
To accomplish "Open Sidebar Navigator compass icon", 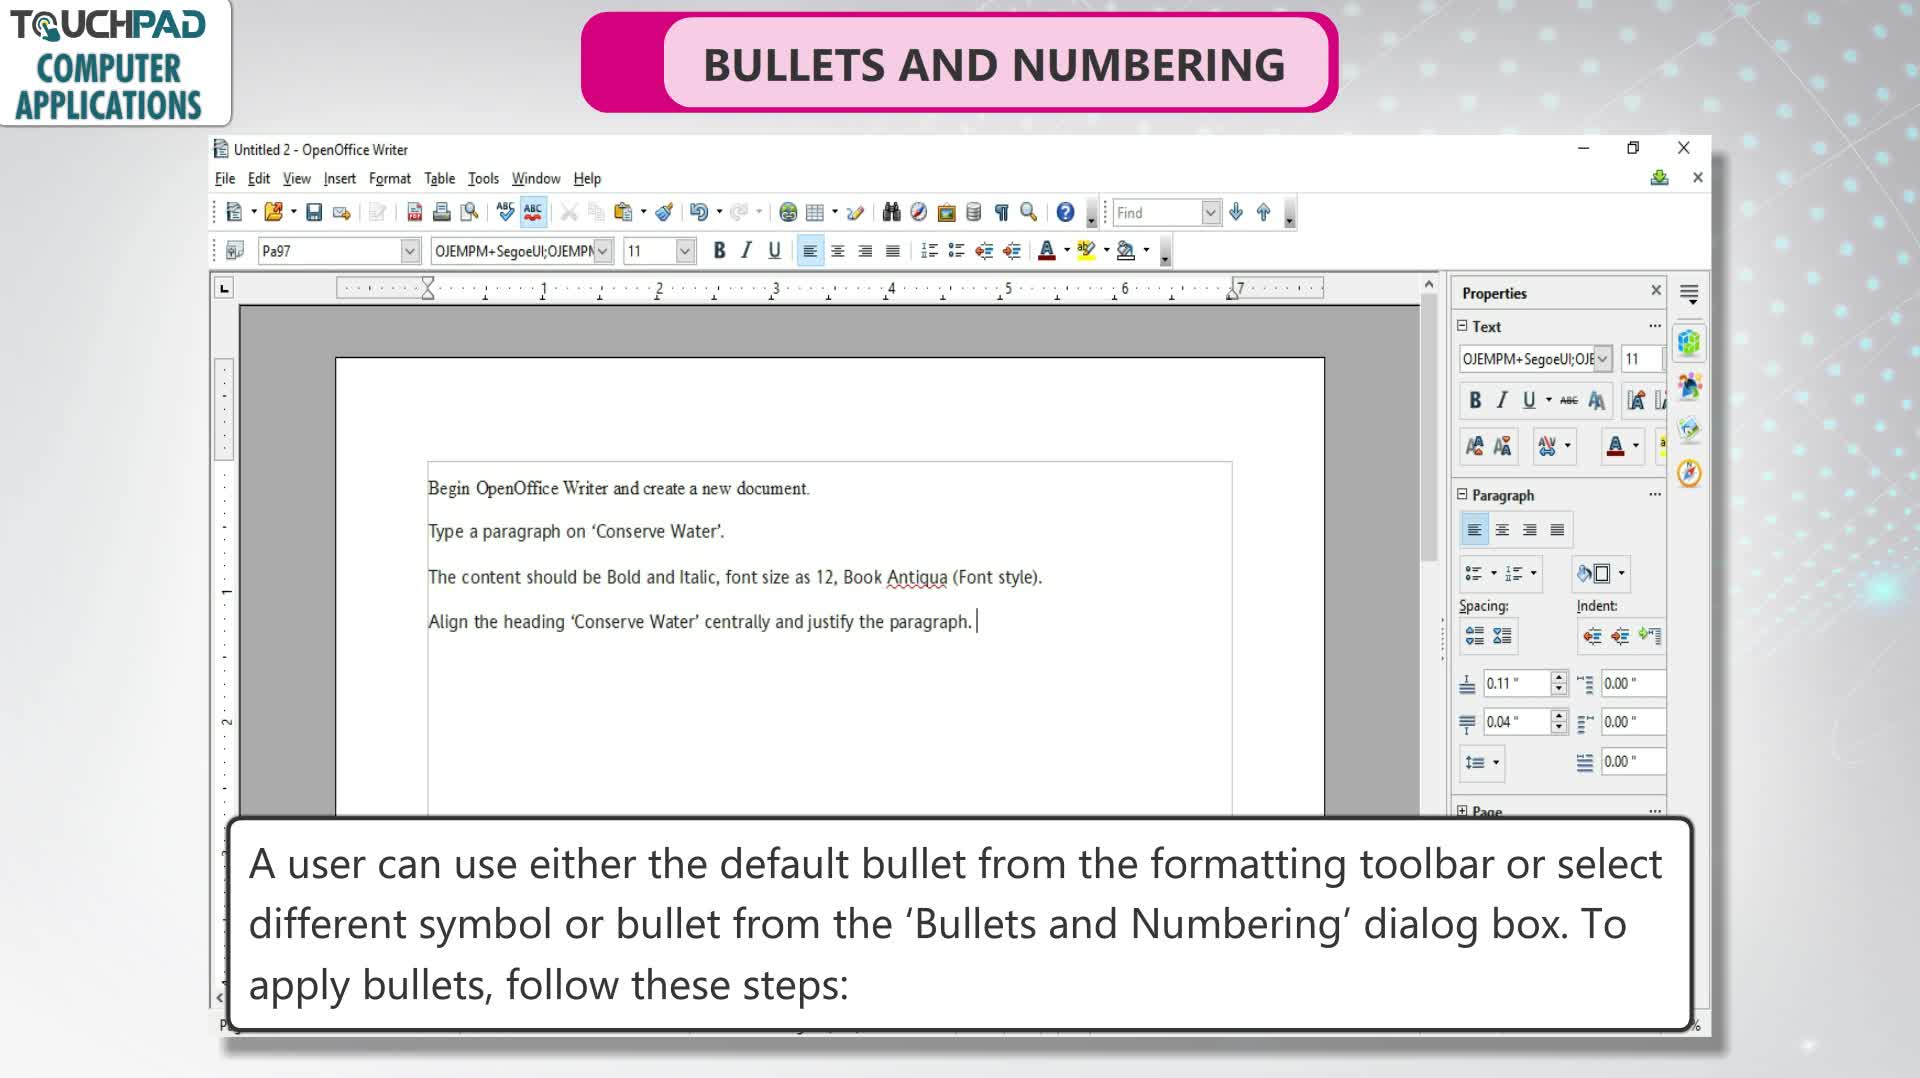I will coord(1689,473).
